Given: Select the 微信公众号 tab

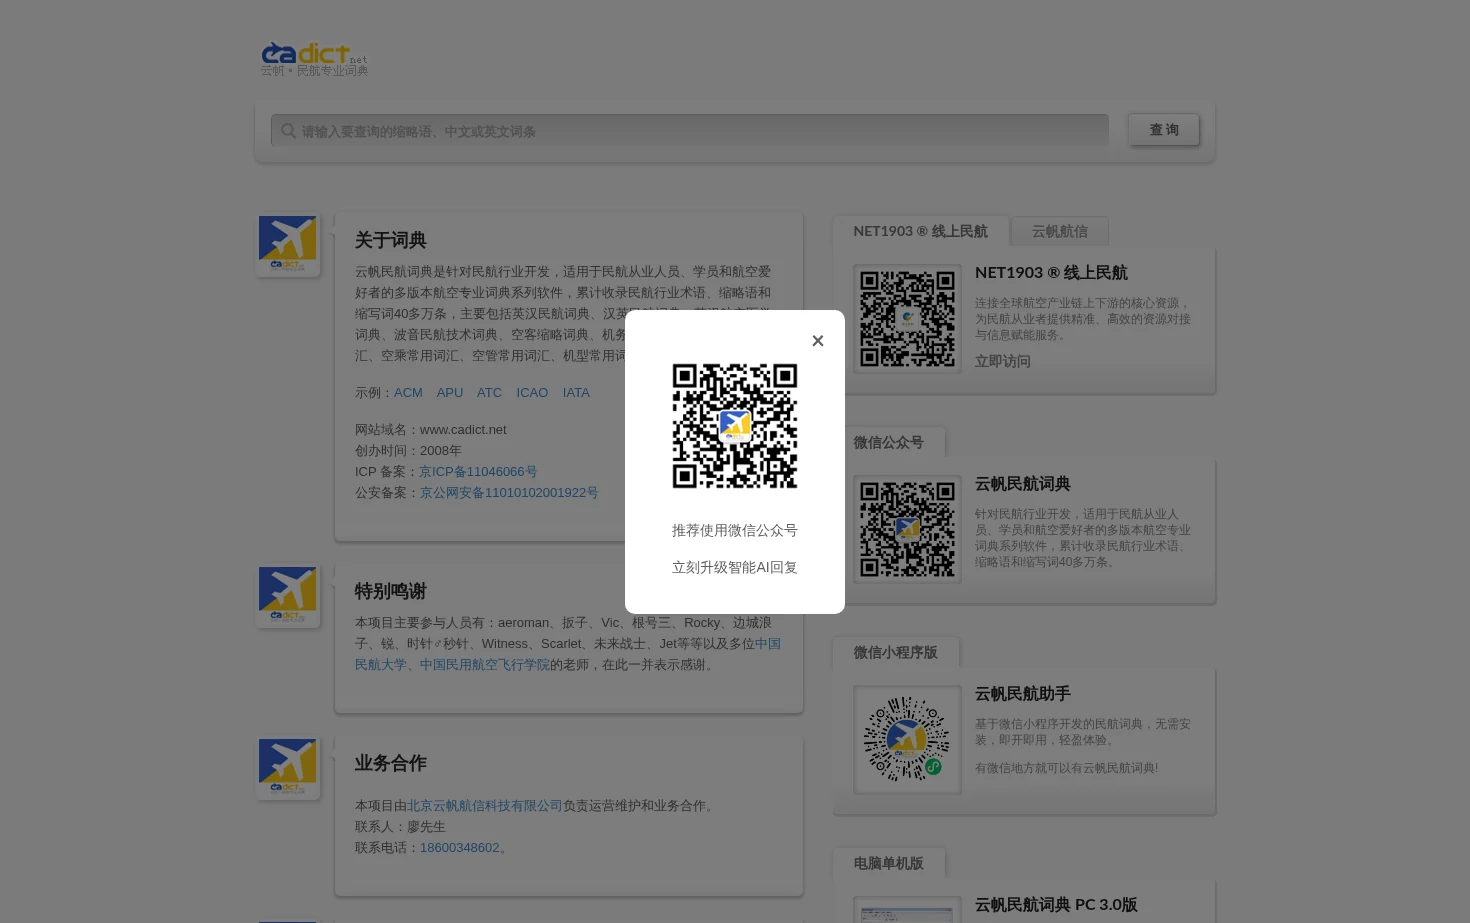Looking at the screenshot, I should (x=888, y=442).
